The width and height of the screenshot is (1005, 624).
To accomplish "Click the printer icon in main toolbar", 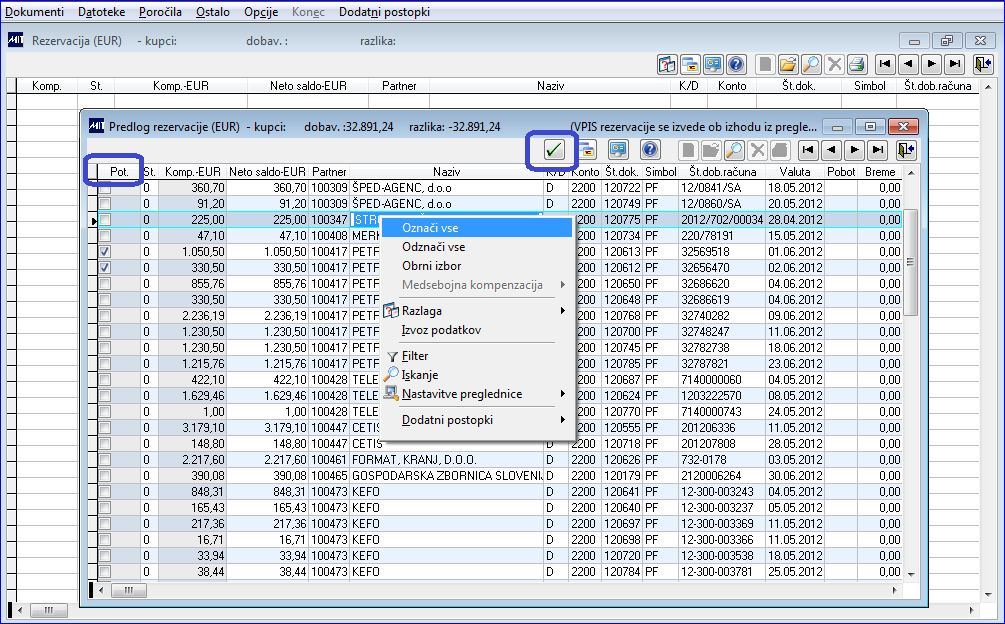I will click(x=856, y=64).
